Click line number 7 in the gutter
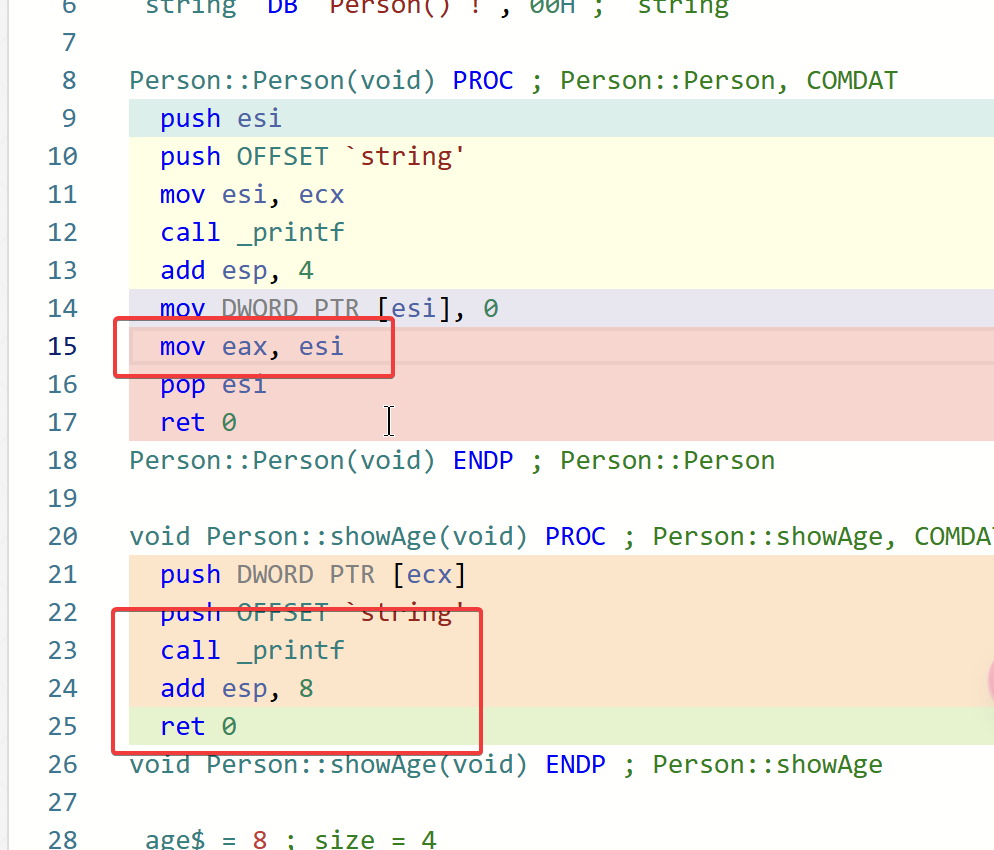 coord(69,43)
